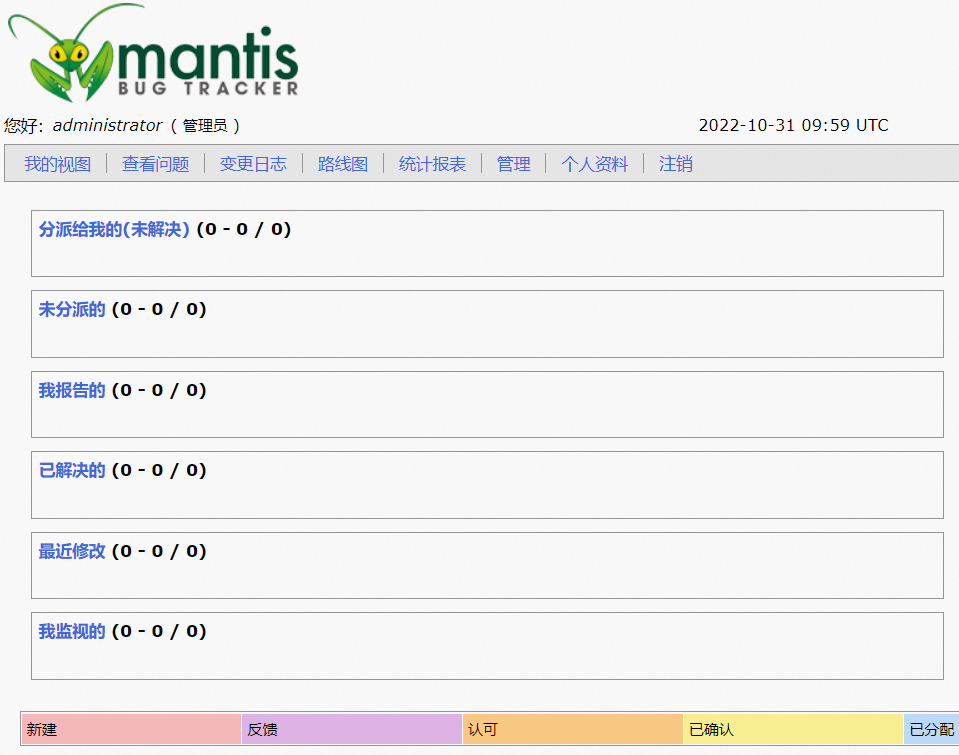Open 路线图 page
The width and height of the screenshot is (959, 755).
pos(341,164)
